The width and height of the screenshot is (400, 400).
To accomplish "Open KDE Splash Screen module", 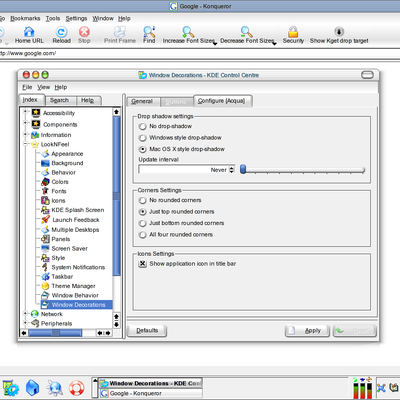I will (x=72, y=210).
